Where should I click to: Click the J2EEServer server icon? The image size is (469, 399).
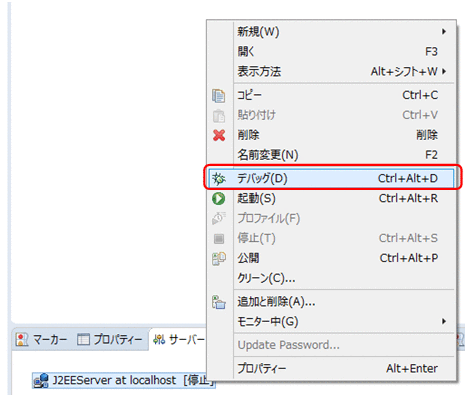[x=41, y=381]
